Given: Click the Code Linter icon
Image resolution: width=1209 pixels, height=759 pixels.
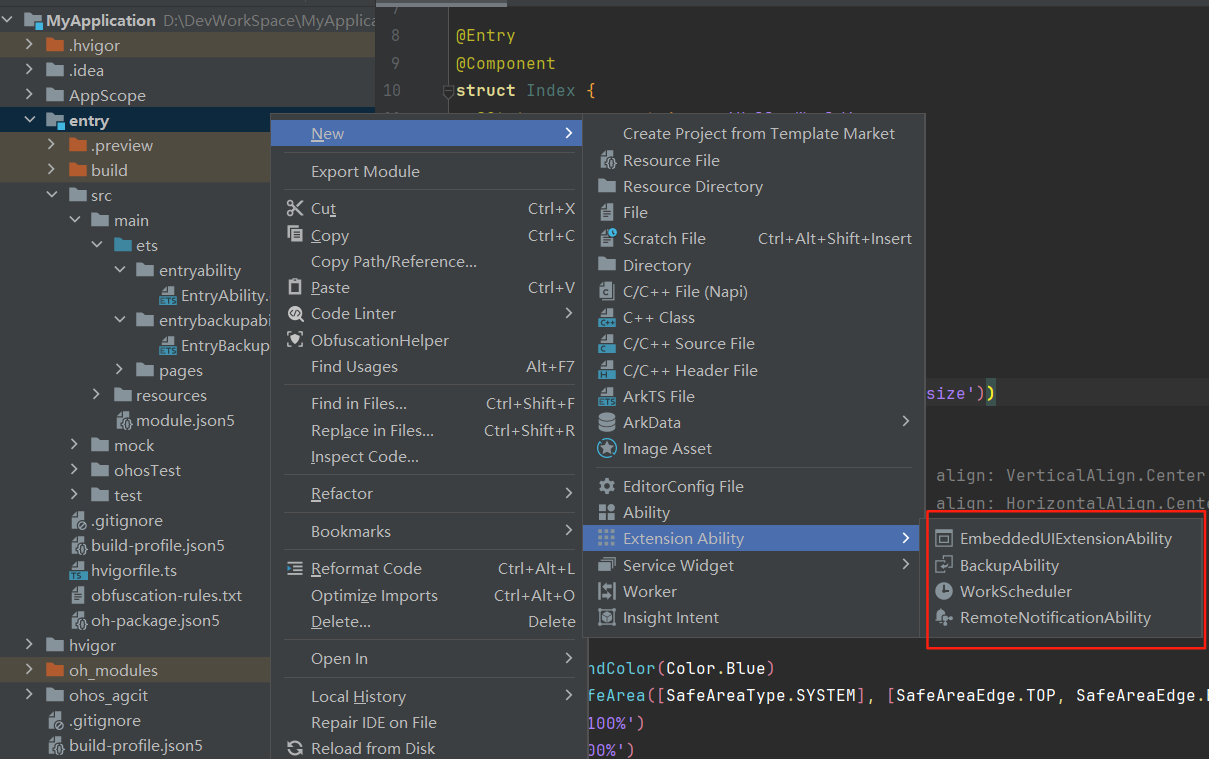Looking at the screenshot, I should 294,313.
